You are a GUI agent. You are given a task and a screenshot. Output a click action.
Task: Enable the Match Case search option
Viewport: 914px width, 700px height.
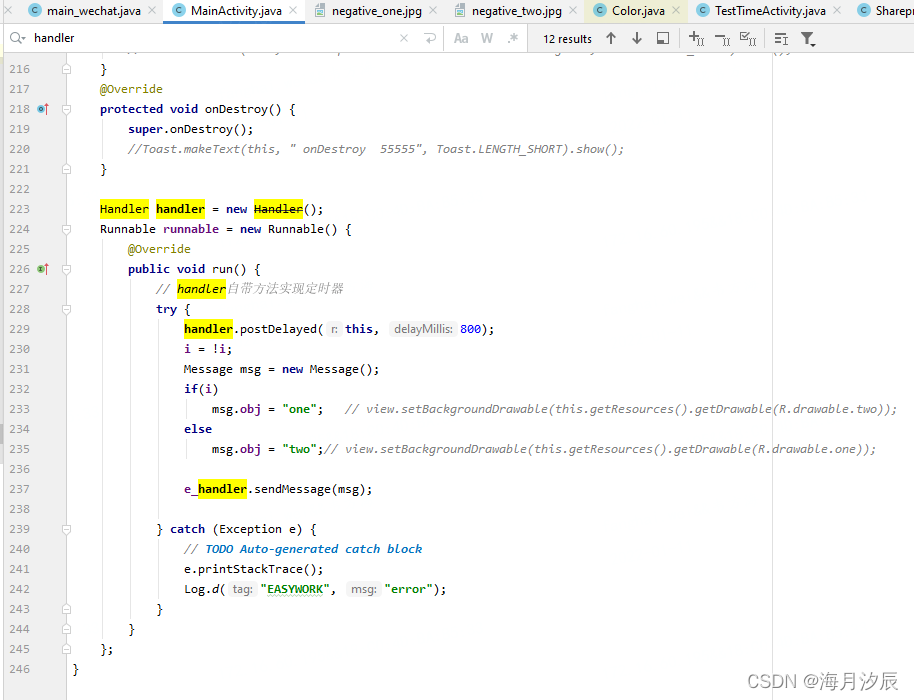[461, 38]
